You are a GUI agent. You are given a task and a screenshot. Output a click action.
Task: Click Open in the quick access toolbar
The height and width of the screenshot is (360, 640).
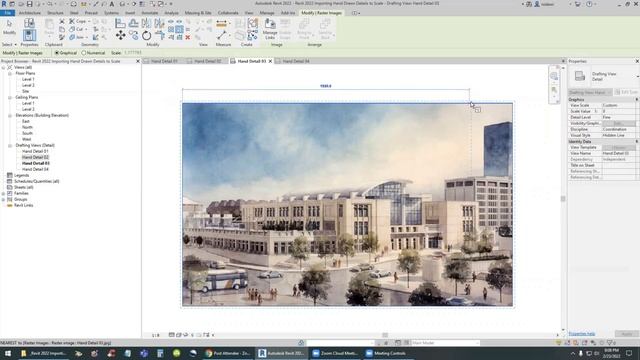(x=21, y=4)
